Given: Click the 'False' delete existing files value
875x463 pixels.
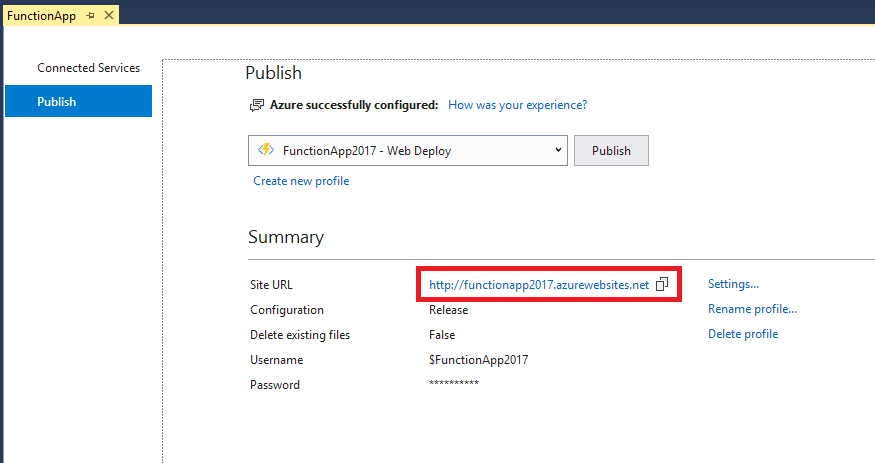Looking at the screenshot, I should [442, 335].
